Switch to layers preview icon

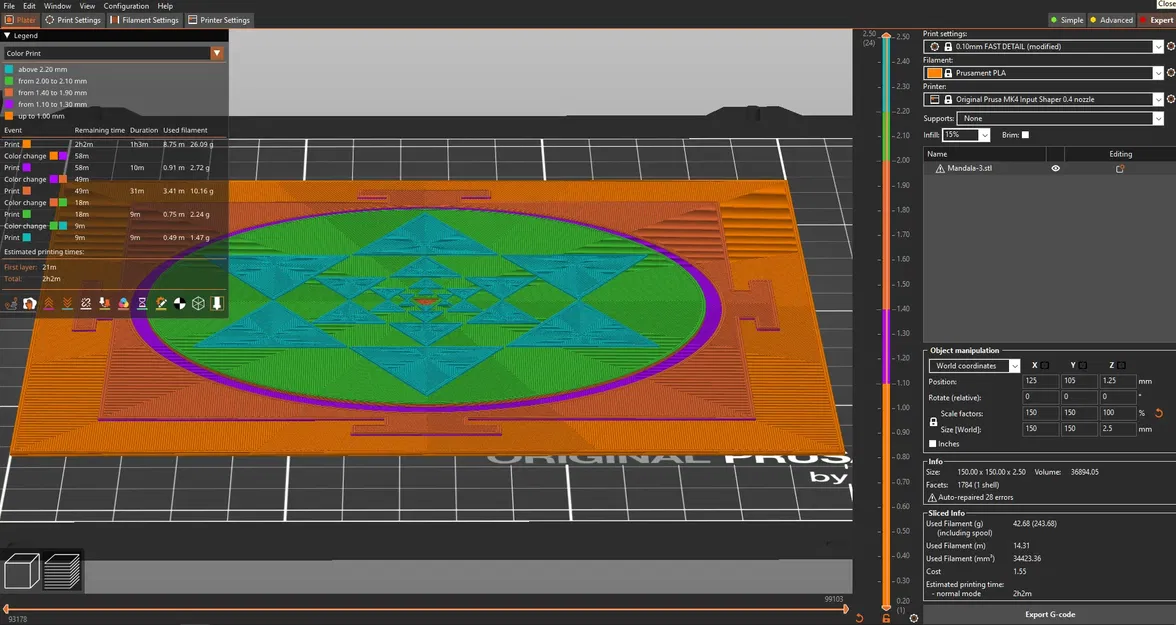(62, 571)
